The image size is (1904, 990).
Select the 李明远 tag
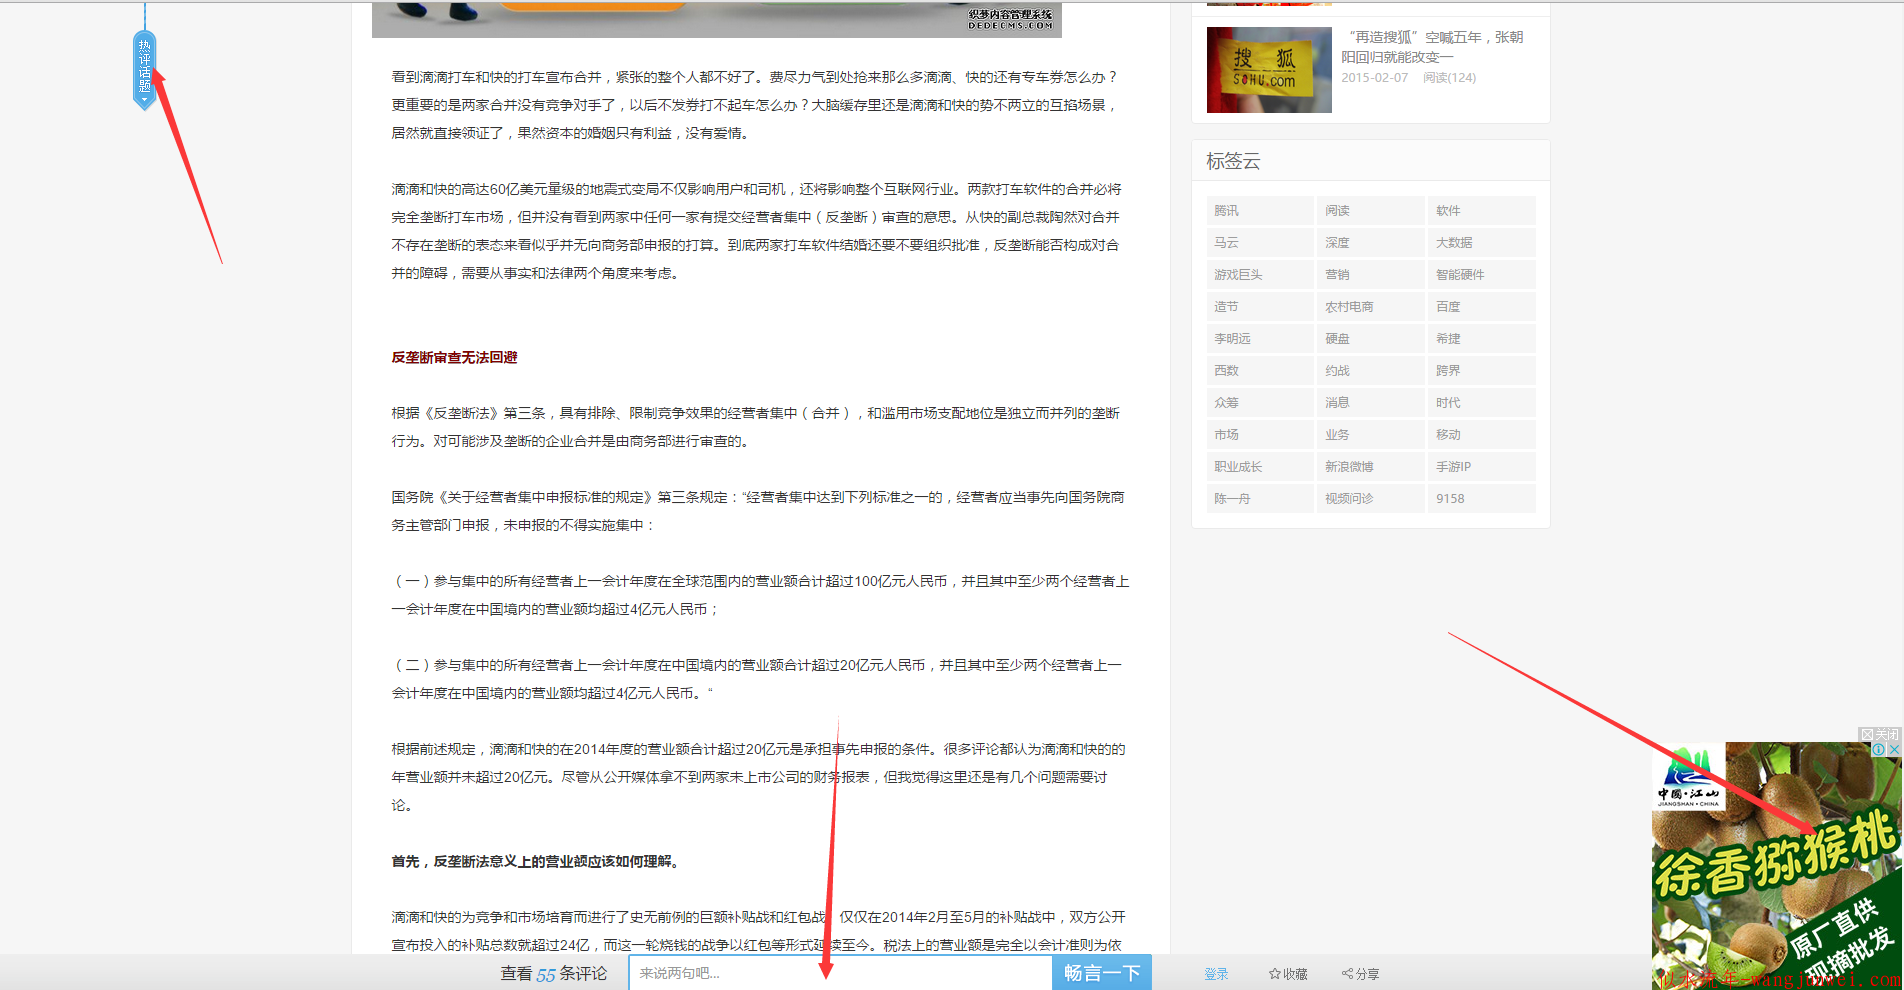click(1260, 338)
